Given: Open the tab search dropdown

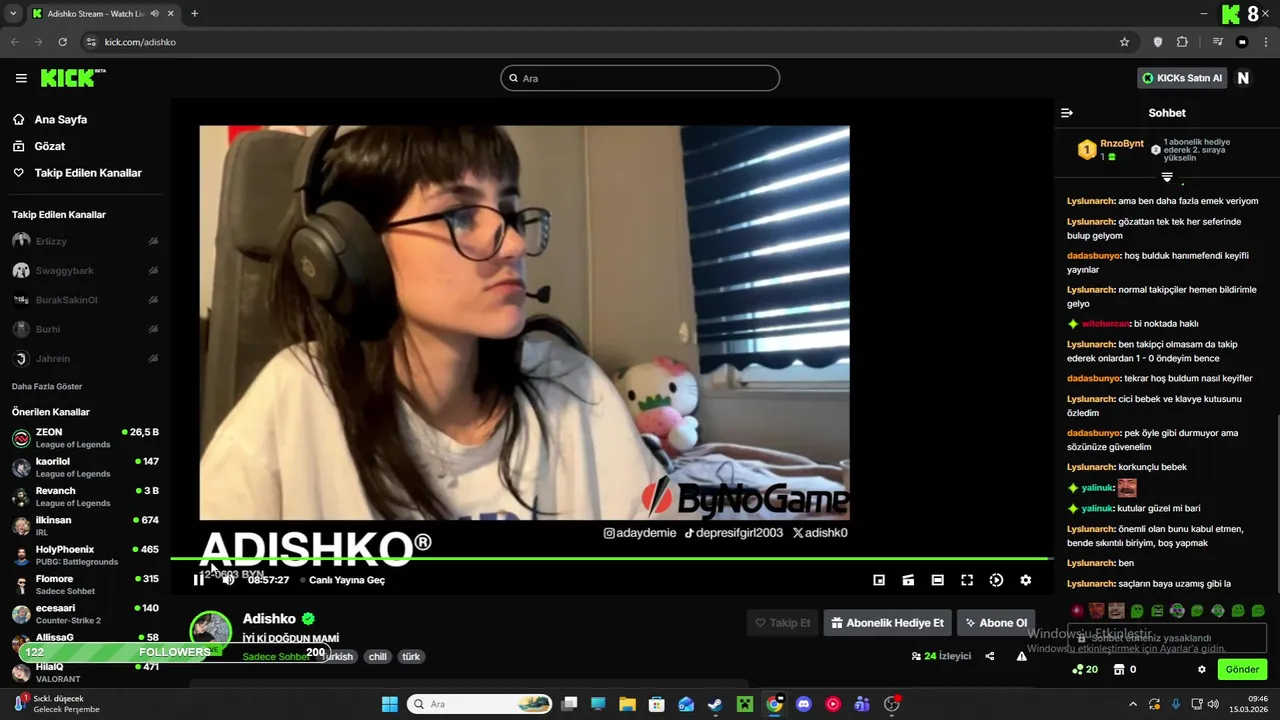Looking at the screenshot, I should click(x=13, y=13).
